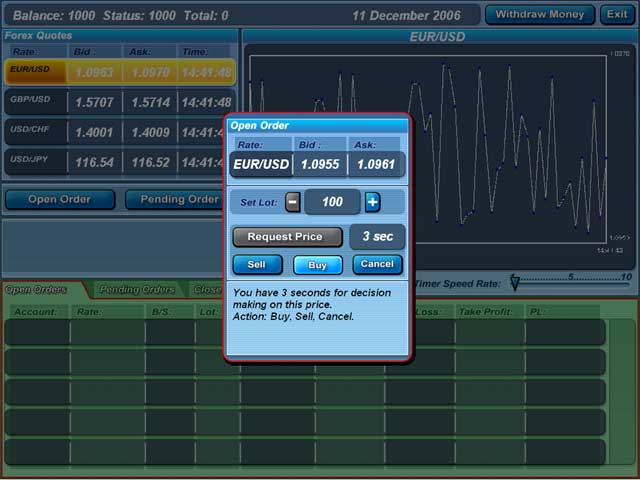This screenshot has height=480, width=640.
Task: Increase lot size with plus button
Action: (372, 202)
